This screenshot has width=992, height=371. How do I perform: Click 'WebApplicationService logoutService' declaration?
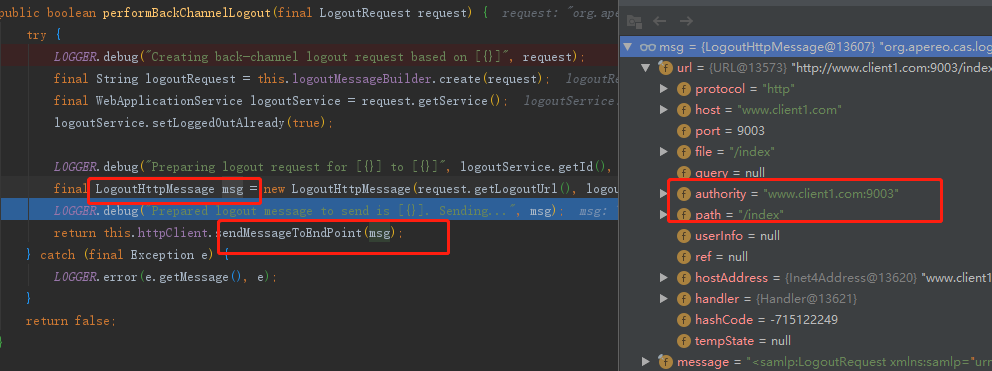218,101
